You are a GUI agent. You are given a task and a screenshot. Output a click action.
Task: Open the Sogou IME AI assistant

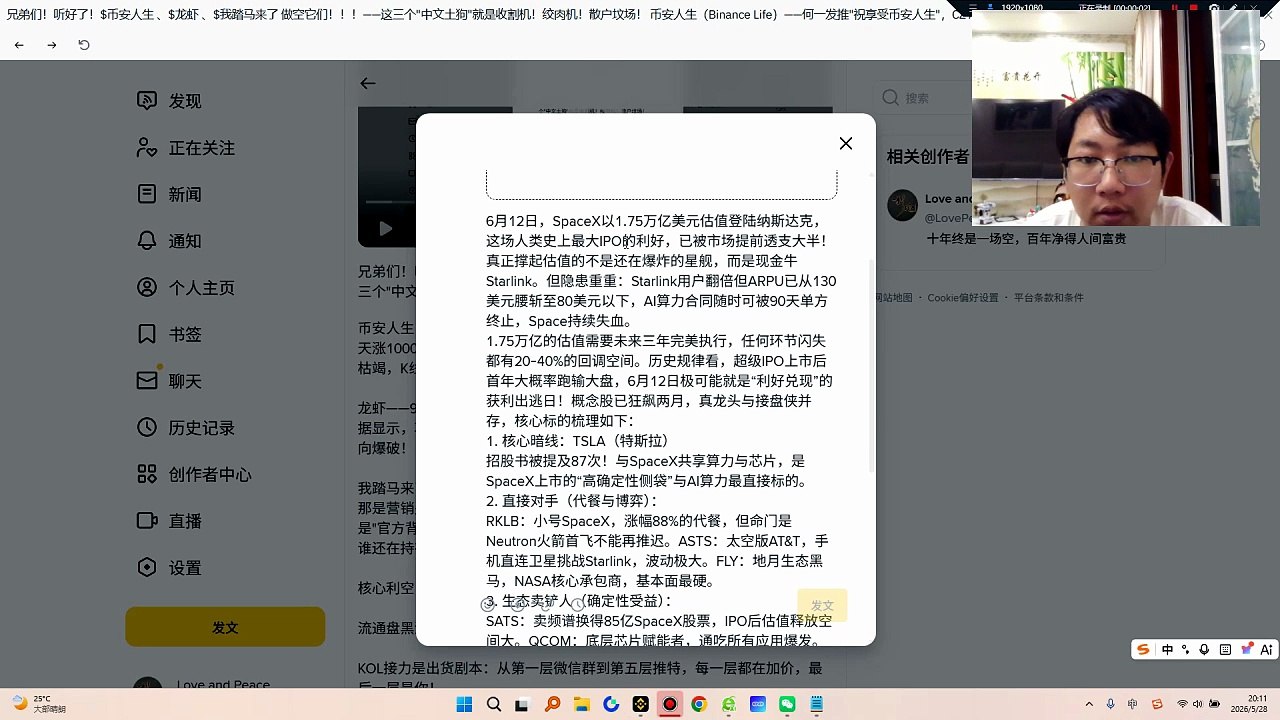coord(1267,650)
